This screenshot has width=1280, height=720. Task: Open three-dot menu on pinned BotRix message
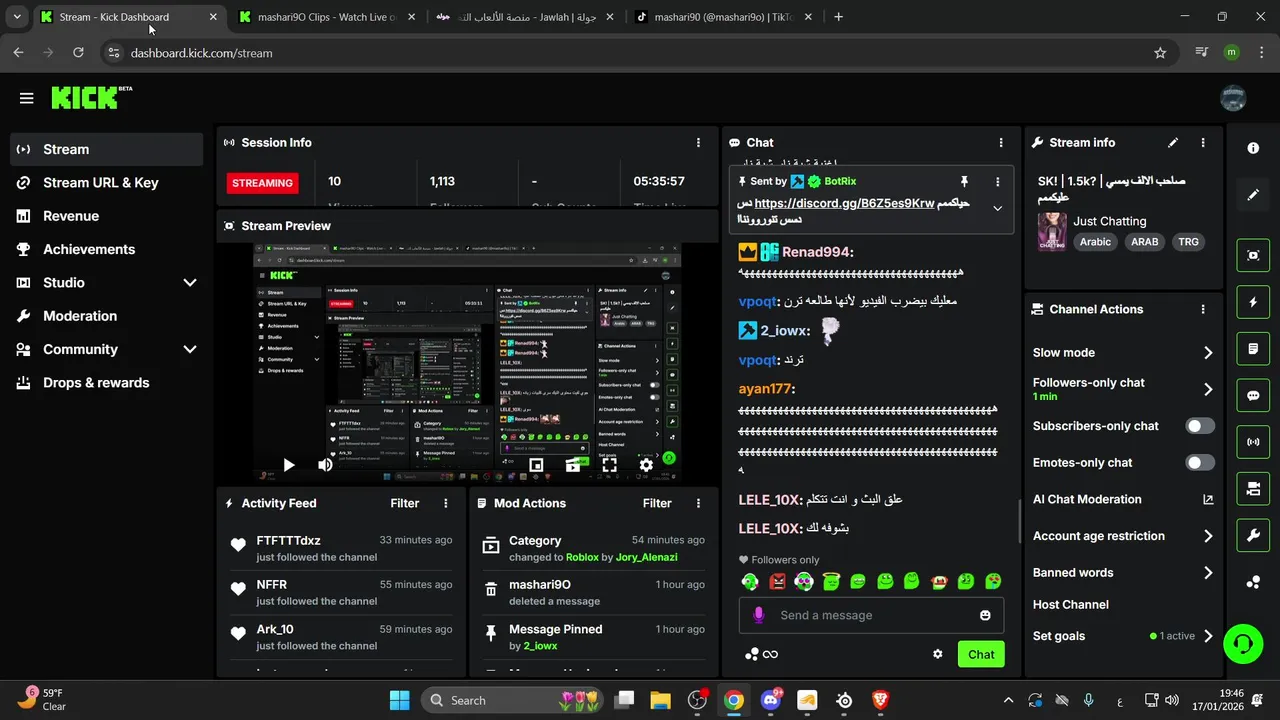pyautogui.click(x=997, y=182)
